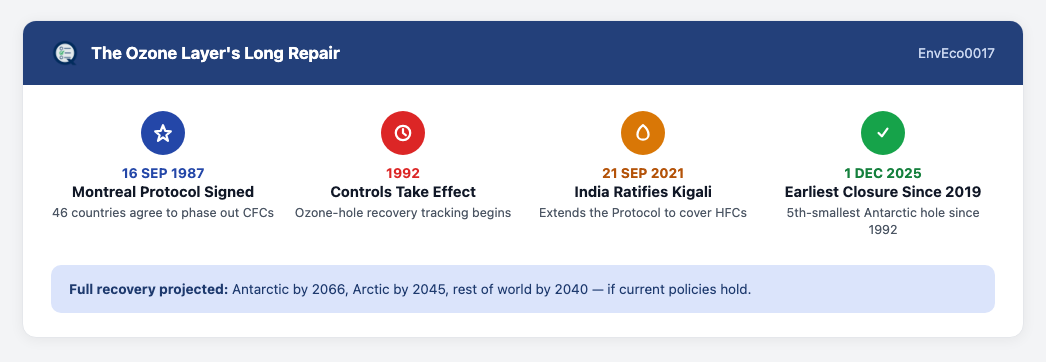Click the orange droplet icon for Kigali

(x=643, y=133)
